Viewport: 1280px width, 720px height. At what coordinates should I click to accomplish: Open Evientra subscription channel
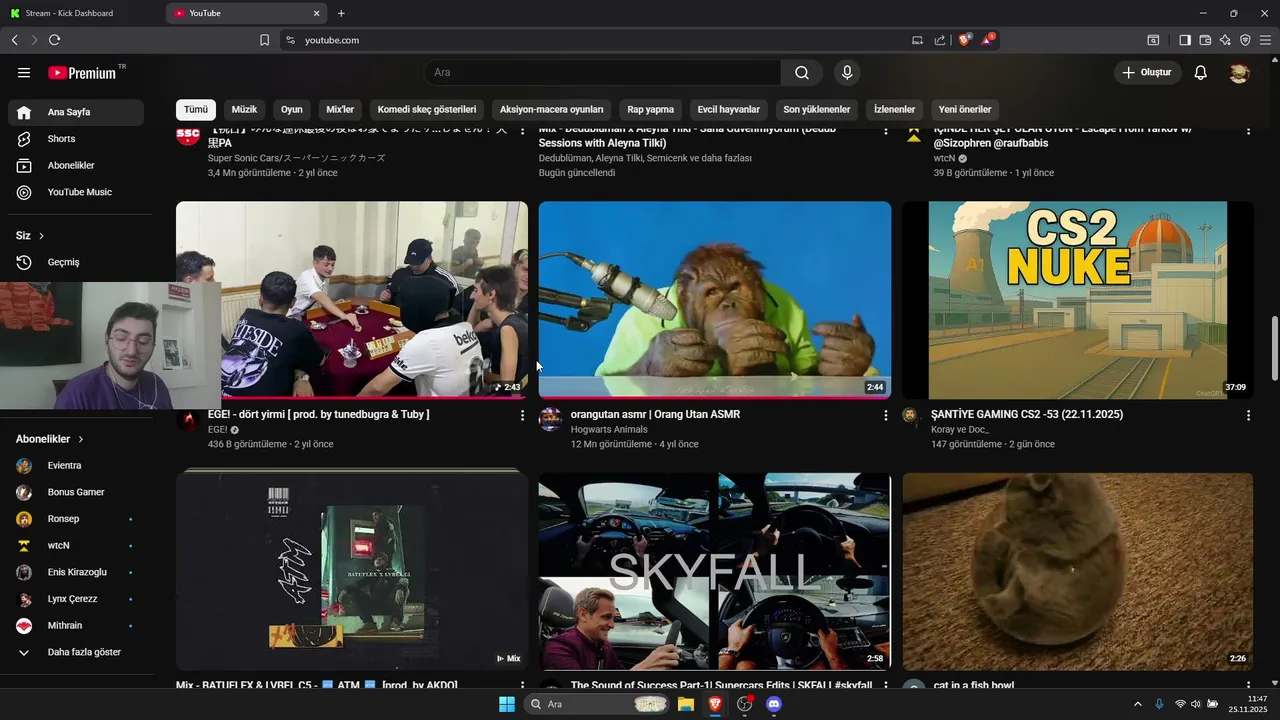(x=76, y=465)
